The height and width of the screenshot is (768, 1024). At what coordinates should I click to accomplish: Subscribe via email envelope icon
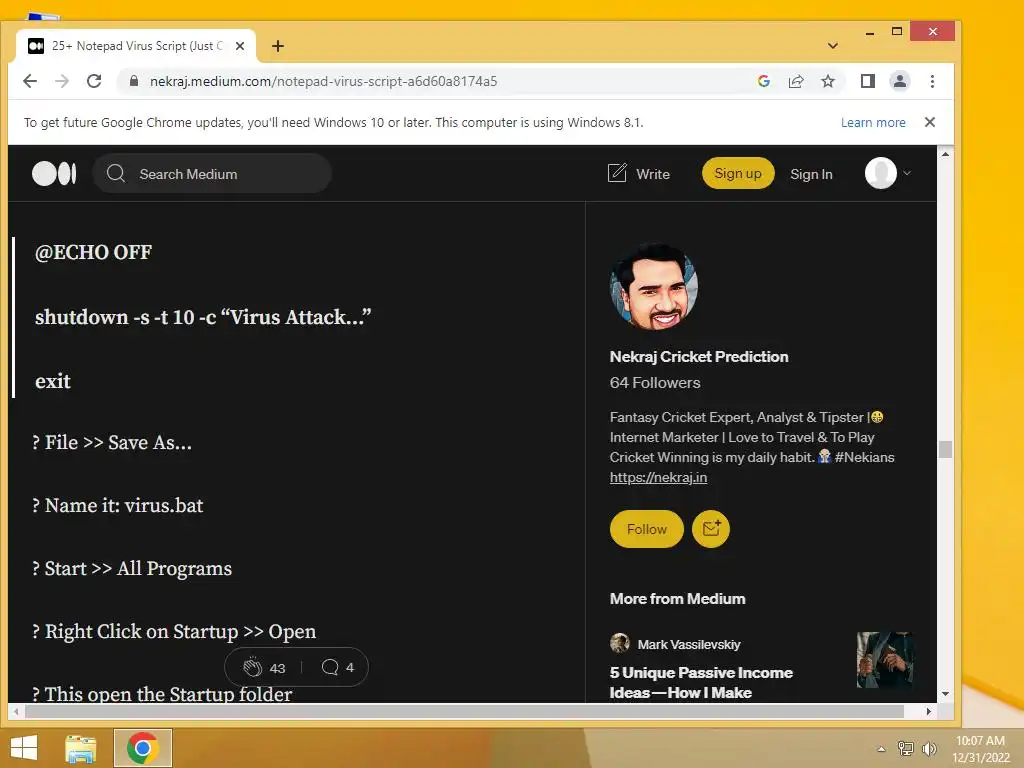click(711, 529)
